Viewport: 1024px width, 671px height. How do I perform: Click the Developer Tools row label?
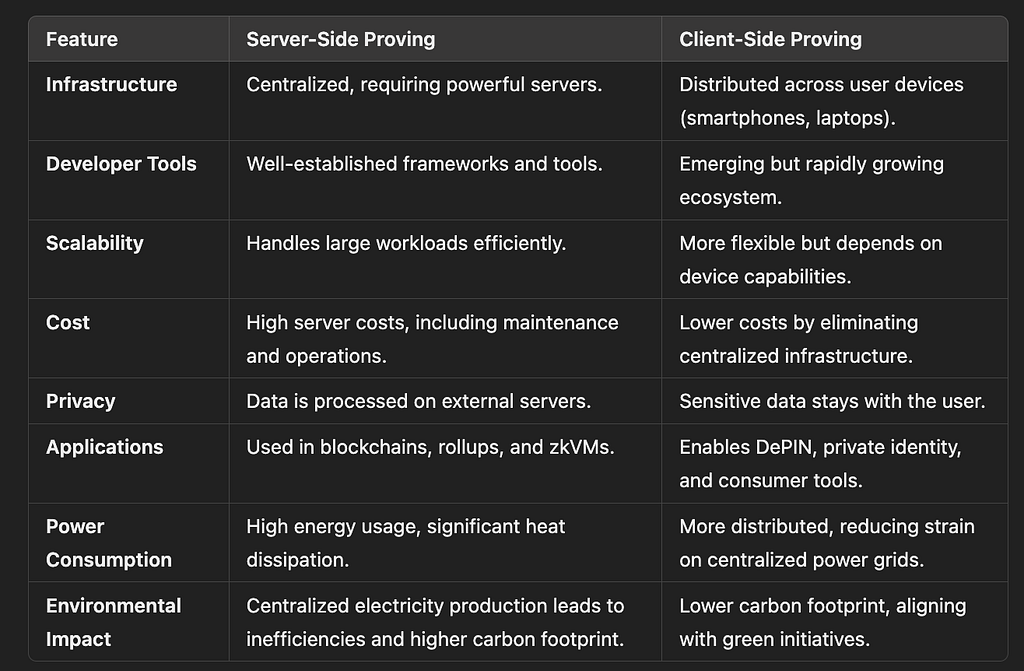[121, 164]
